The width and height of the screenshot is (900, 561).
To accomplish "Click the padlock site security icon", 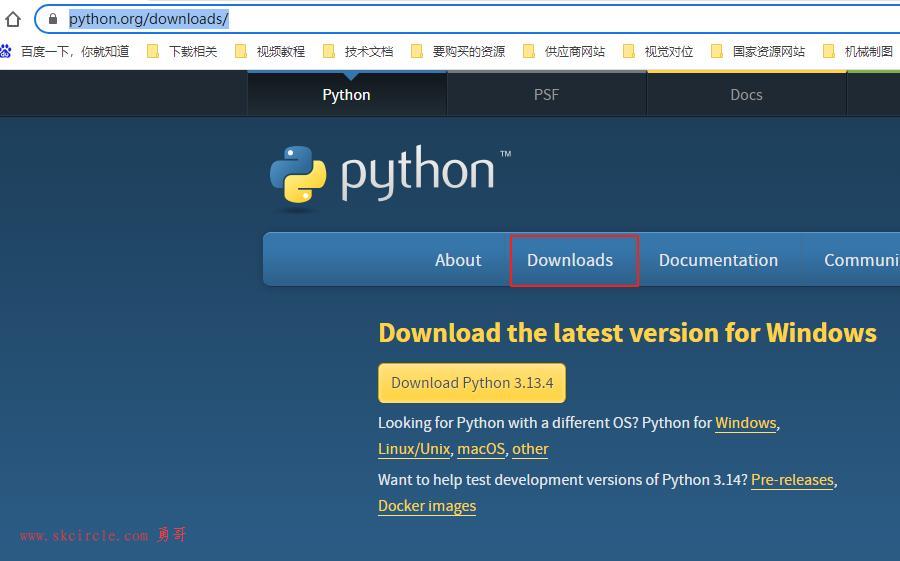I will 53,19.
